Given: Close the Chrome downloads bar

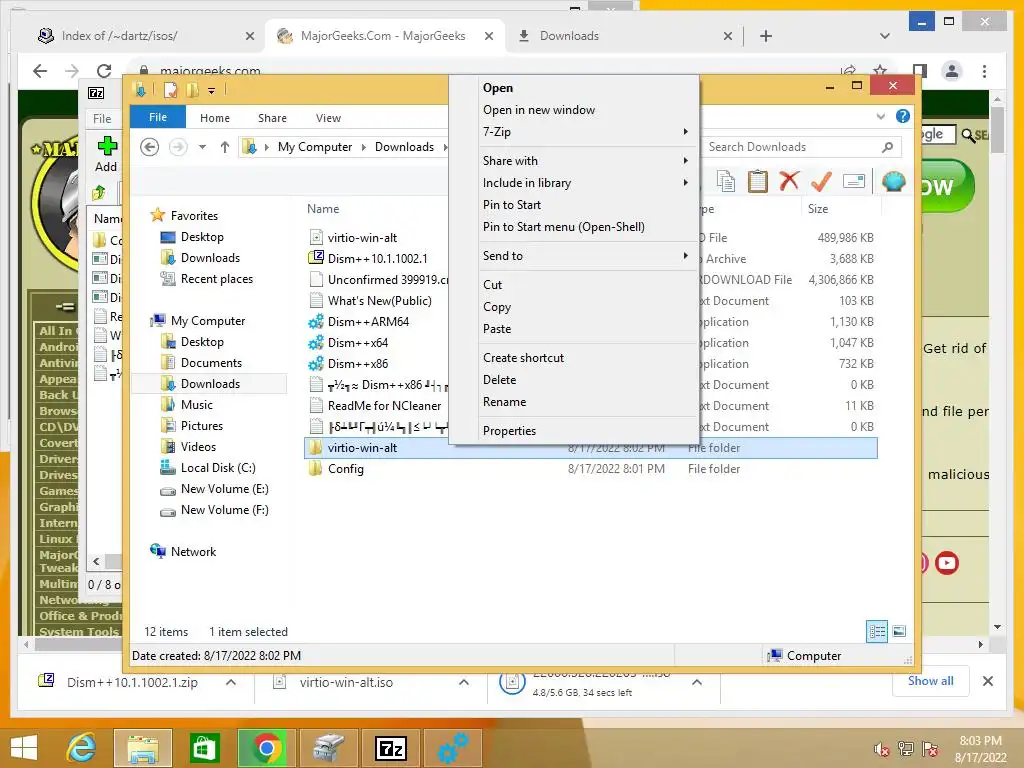Looking at the screenshot, I should (987, 681).
